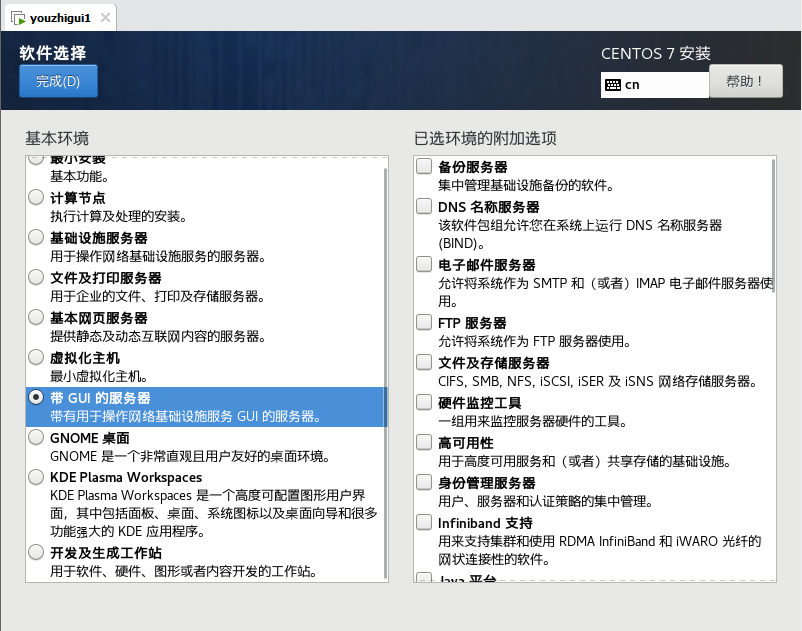The width and height of the screenshot is (802, 631).
Task: Click the 帮助！ button
Action: (x=745, y=80)
